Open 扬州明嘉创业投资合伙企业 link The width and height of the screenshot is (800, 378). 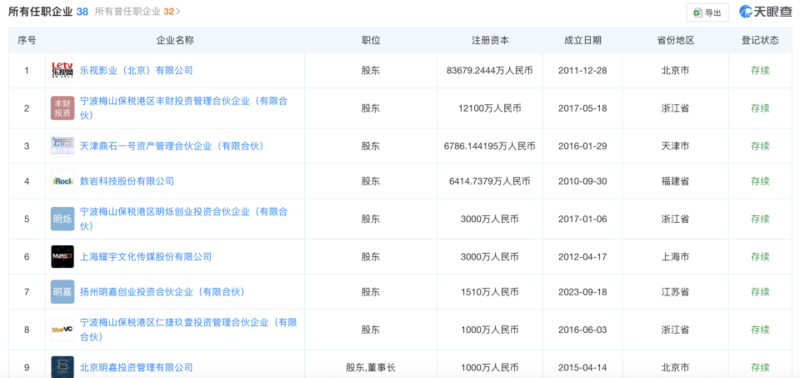(x=163, y=292)
